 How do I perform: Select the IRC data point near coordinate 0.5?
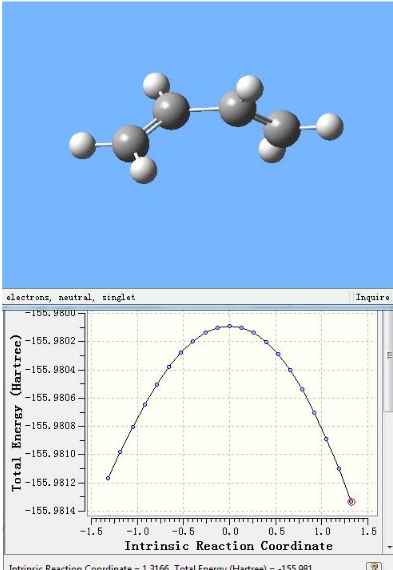pyautogui.click(x=278, y=354)
